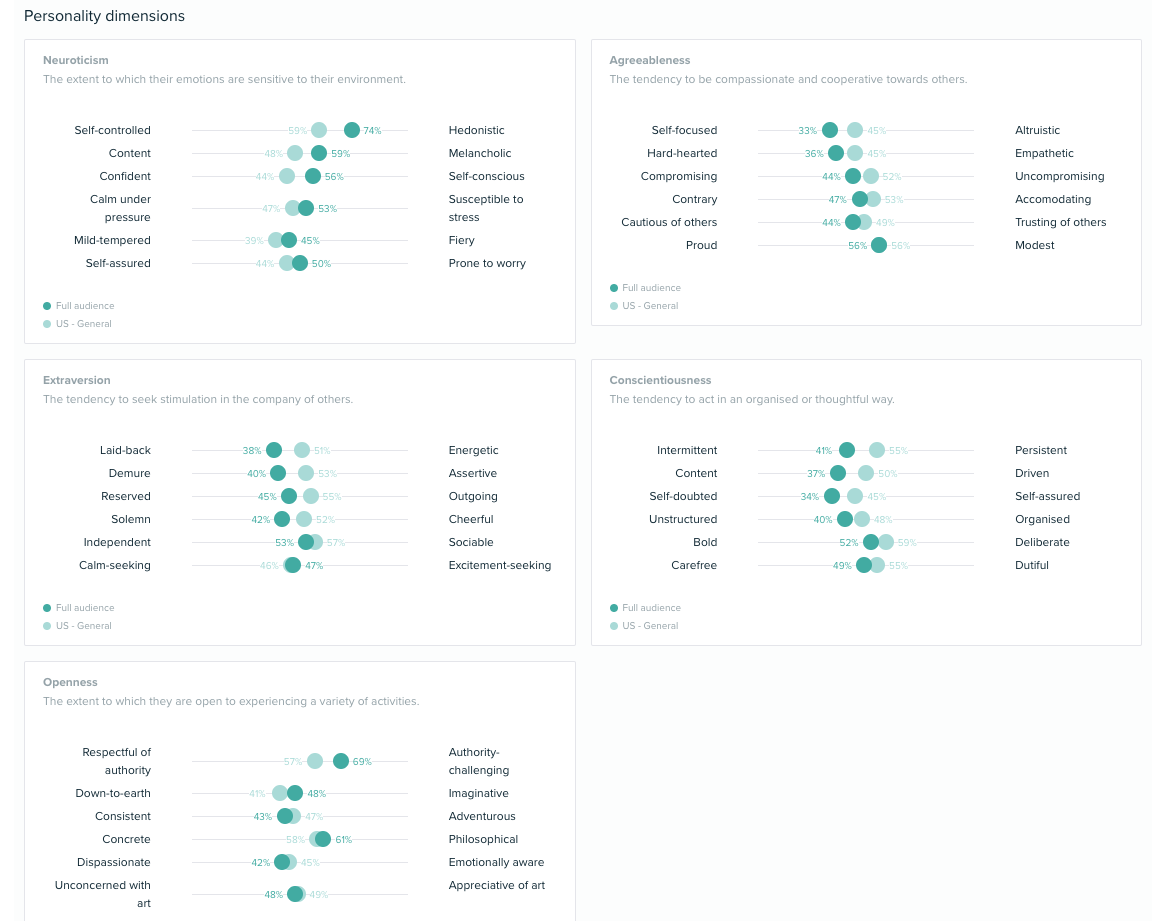This screenshot has width=1170, height=921.
Task: Click the Neuroticism card heading
Action: [x=76, y=60]
